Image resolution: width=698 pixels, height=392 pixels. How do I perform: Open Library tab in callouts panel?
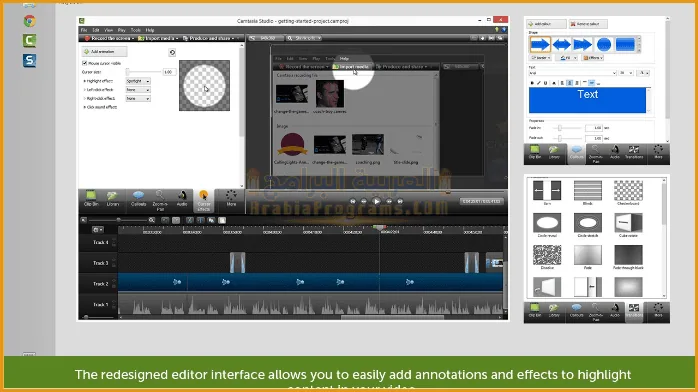(554, 153)
